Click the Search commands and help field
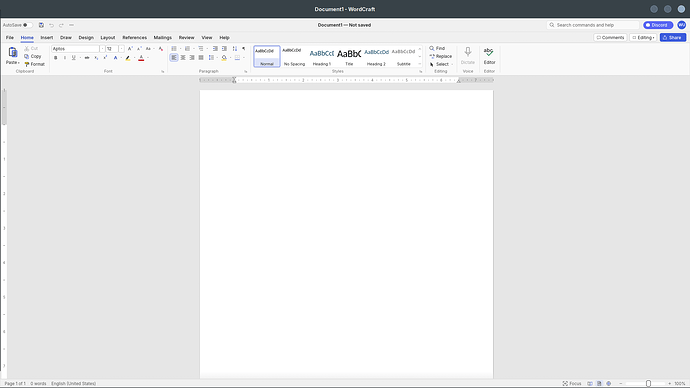690x388 pixels. 593,25
